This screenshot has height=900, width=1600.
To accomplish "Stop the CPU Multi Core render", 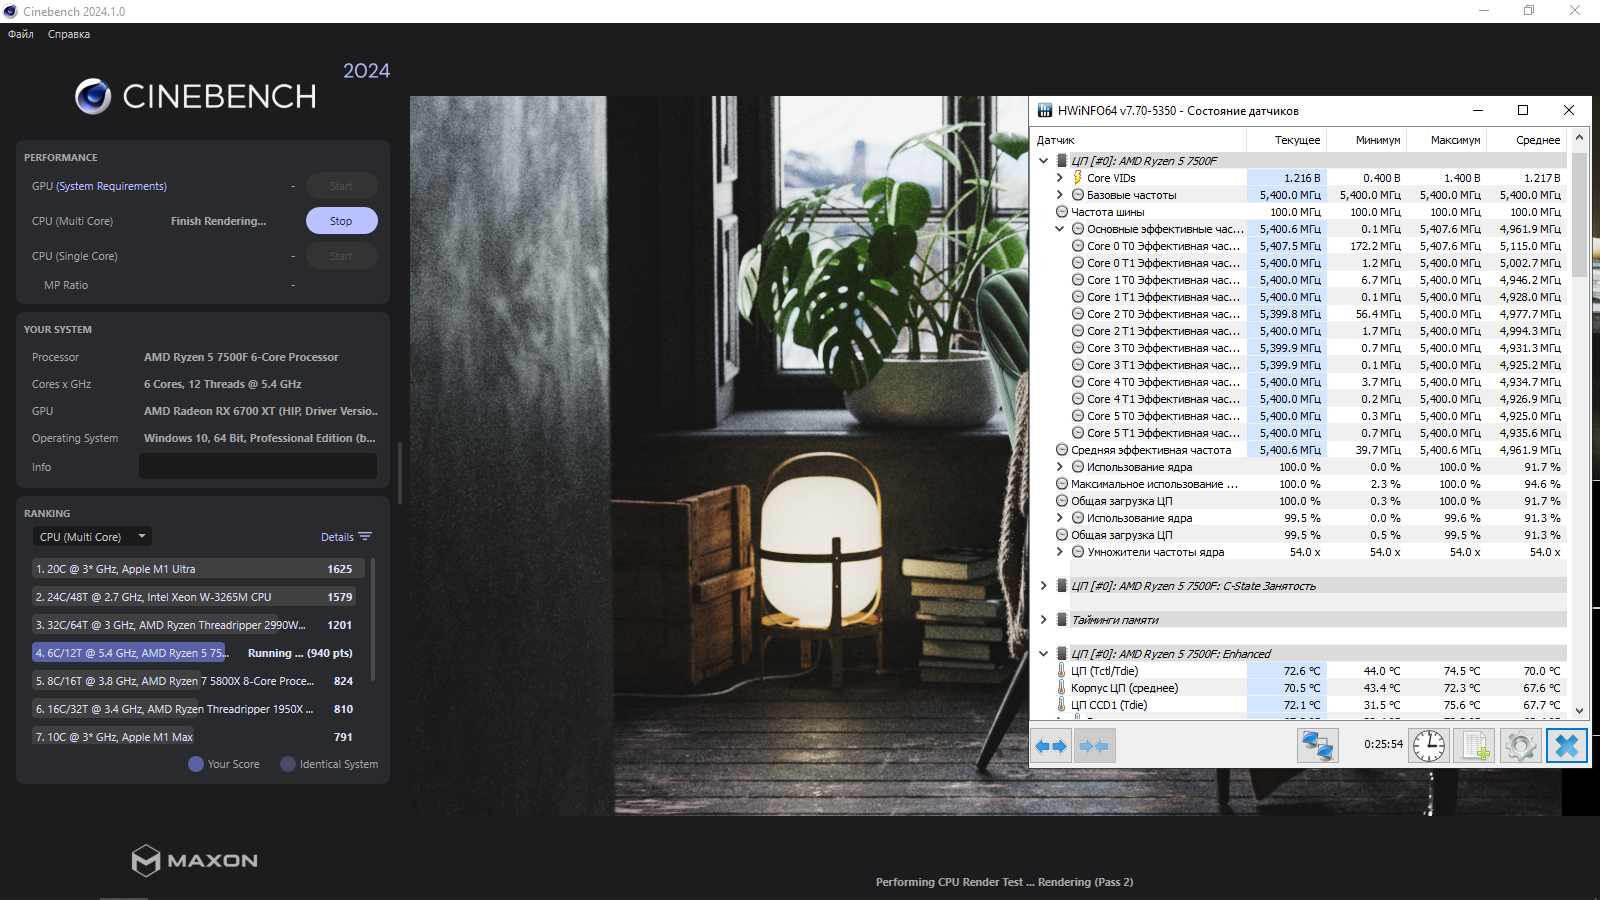I will pyautogui.click(x=341, y=221).
